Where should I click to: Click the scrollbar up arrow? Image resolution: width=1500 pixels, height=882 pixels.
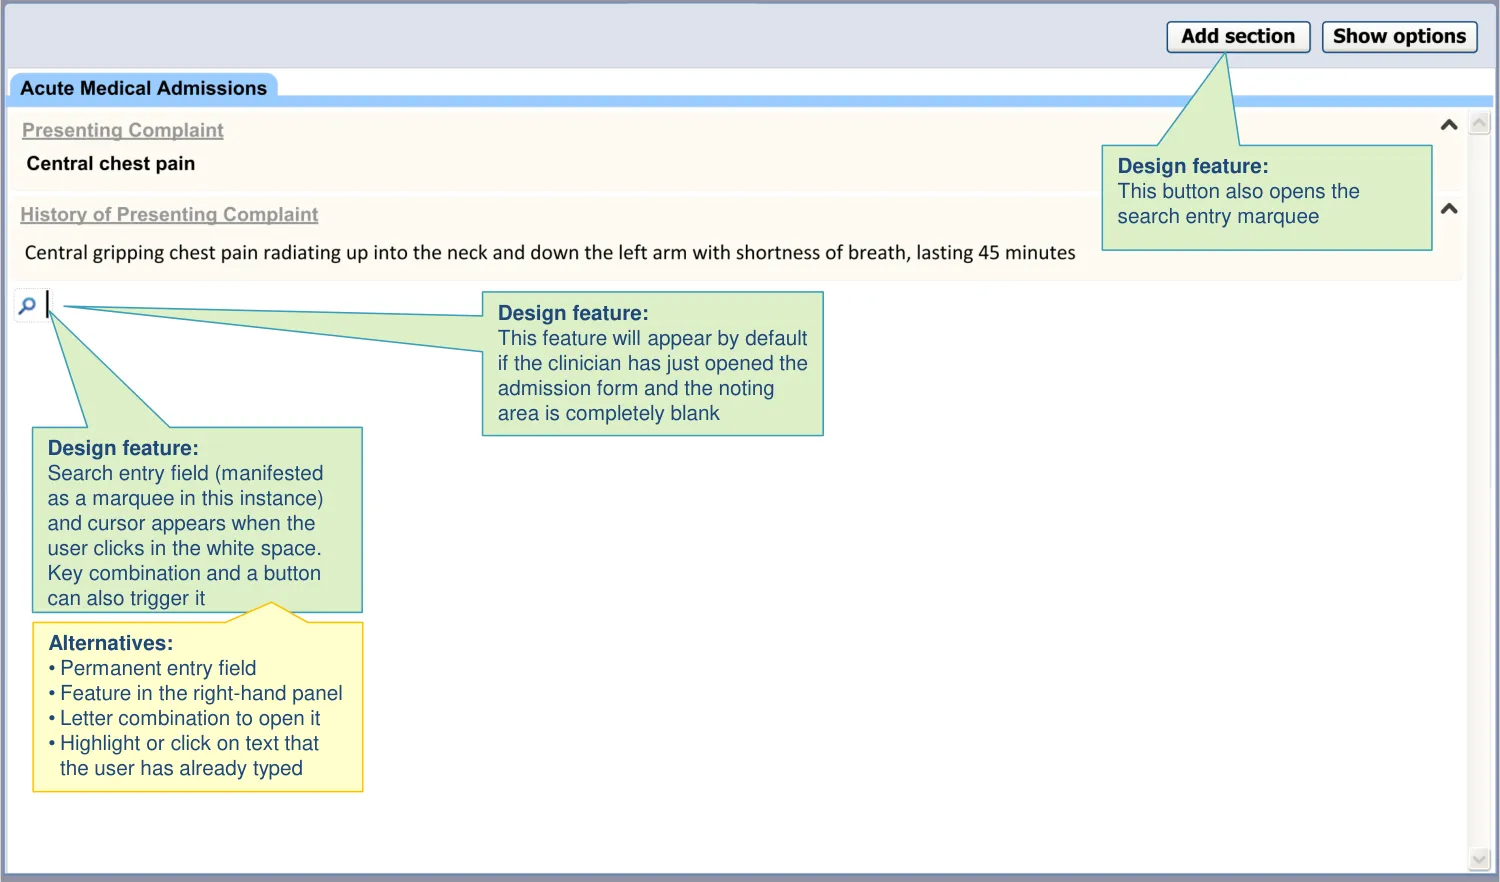[x=1480, y=124]
